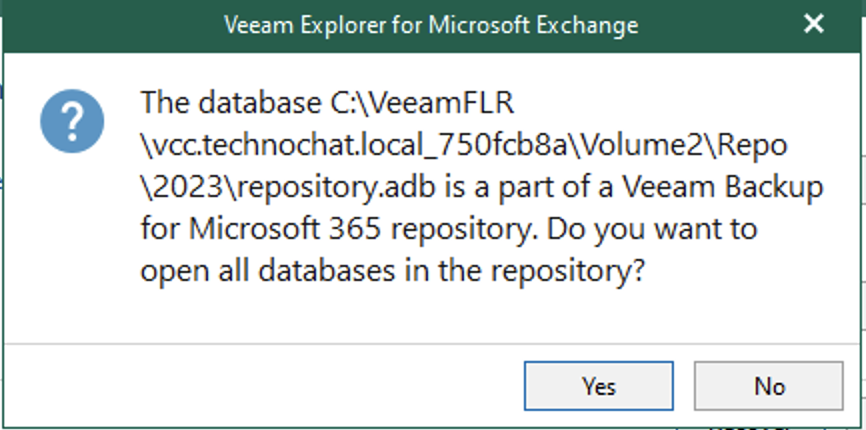The width and height of the screenshot is (866, 430).
Task: Click the words "The database" in message
Action: pos(210,102)
